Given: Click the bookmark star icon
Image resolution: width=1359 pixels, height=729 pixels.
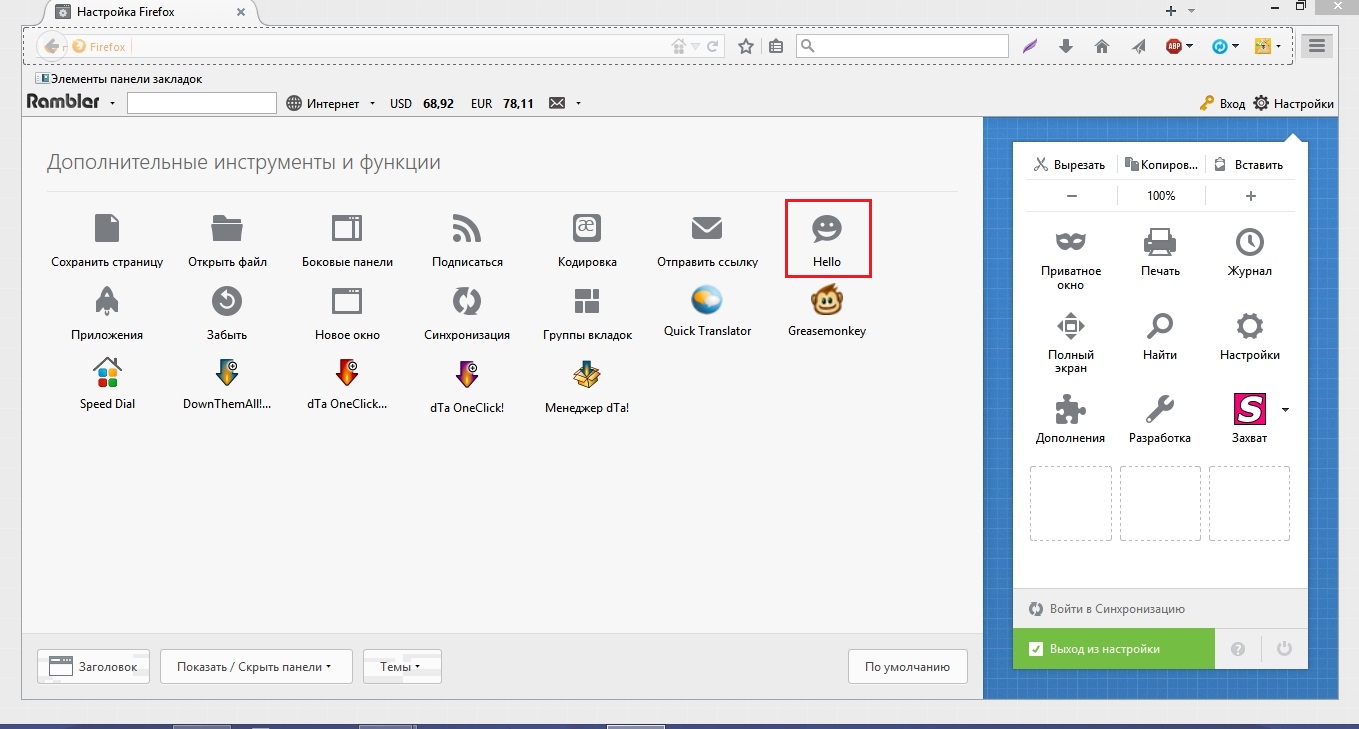Looking at the screenshot, I should tap(746, 46).
